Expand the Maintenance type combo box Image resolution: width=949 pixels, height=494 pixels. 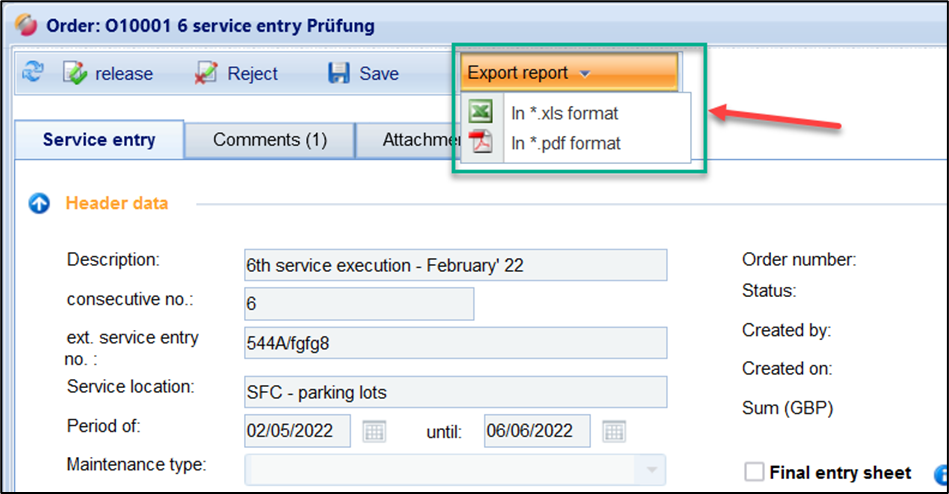(653, 468)
